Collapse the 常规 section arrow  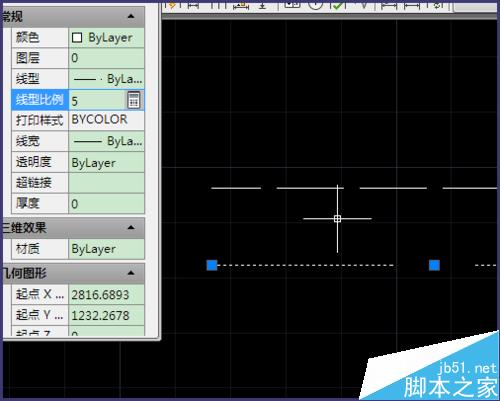[131, 16]
